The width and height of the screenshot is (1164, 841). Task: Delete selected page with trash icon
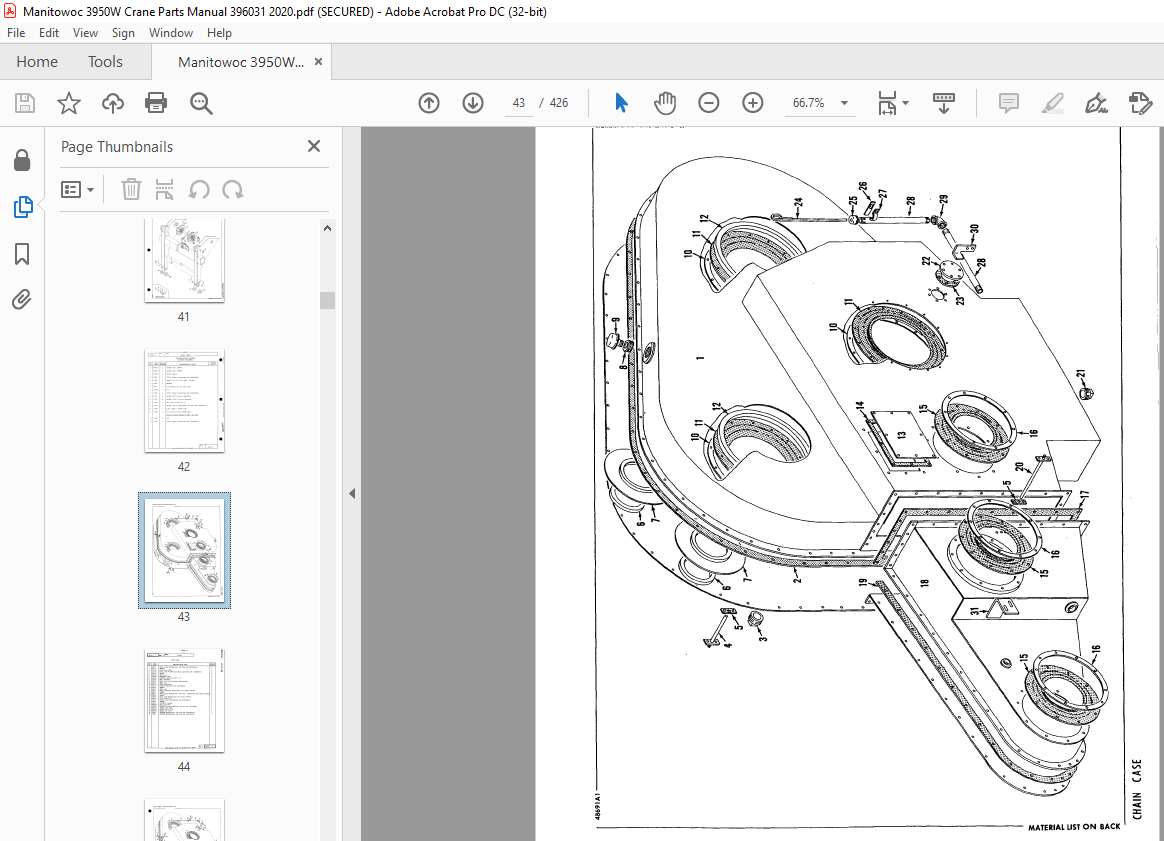click(131, 189)
